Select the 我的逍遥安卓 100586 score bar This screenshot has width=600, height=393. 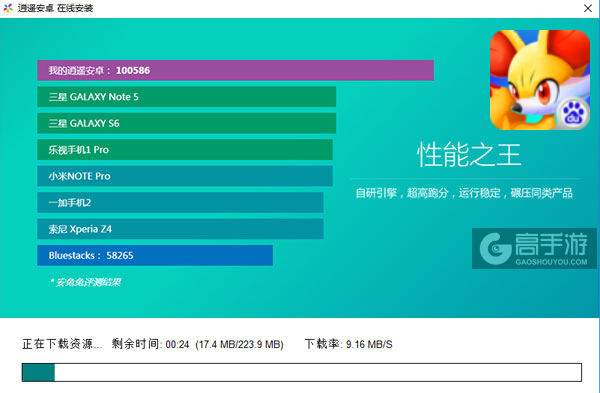(235, 70)
